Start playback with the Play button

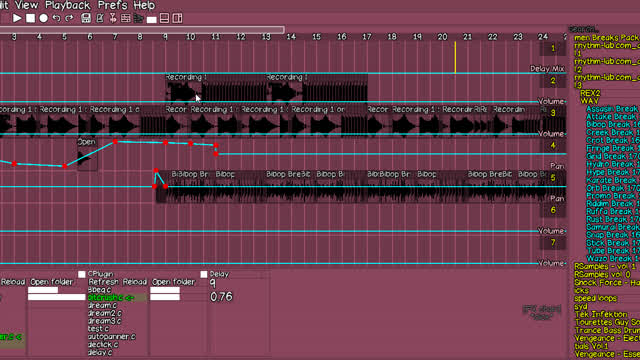coord(17,18)
